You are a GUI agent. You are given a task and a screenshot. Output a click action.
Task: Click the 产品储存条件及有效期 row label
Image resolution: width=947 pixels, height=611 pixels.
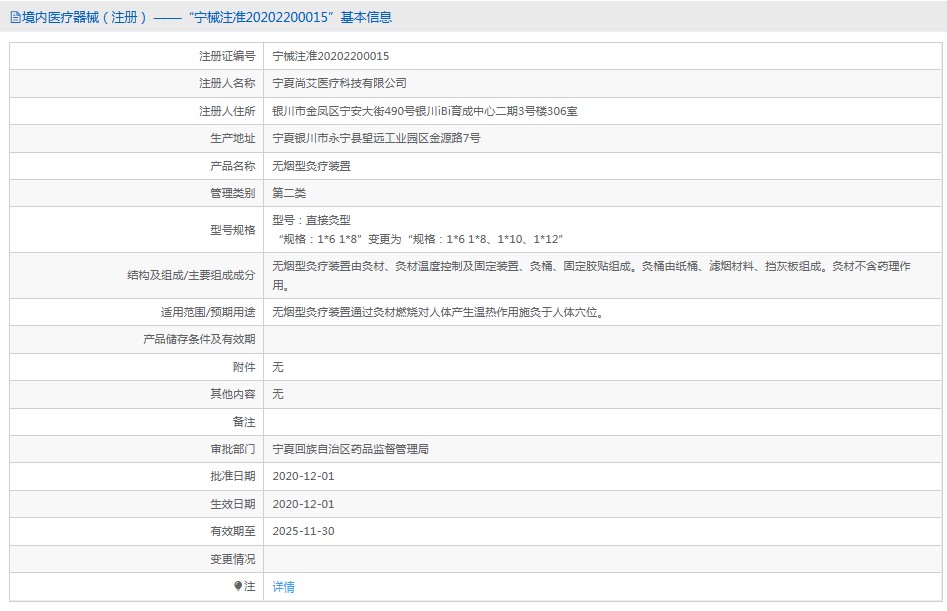point(199,340)
